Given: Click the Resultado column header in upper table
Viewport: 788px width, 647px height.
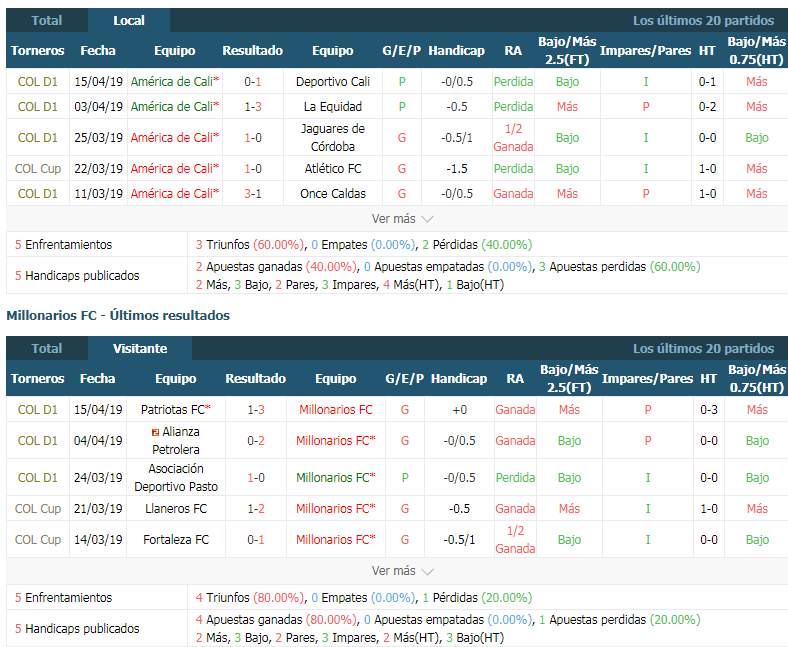Looking at the screenshot, I should [253, 50].
